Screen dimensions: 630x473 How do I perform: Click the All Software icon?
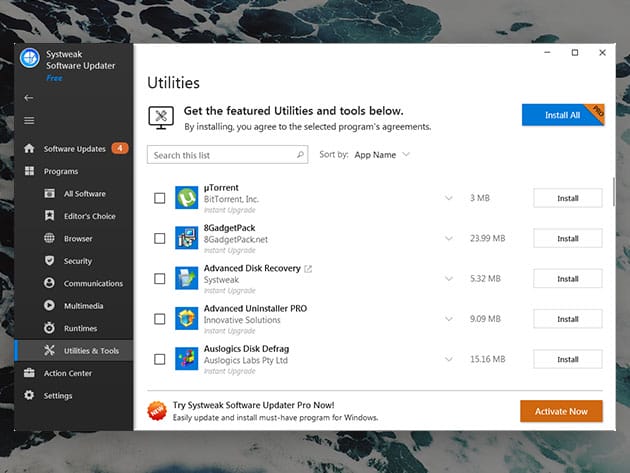(49, 193)
